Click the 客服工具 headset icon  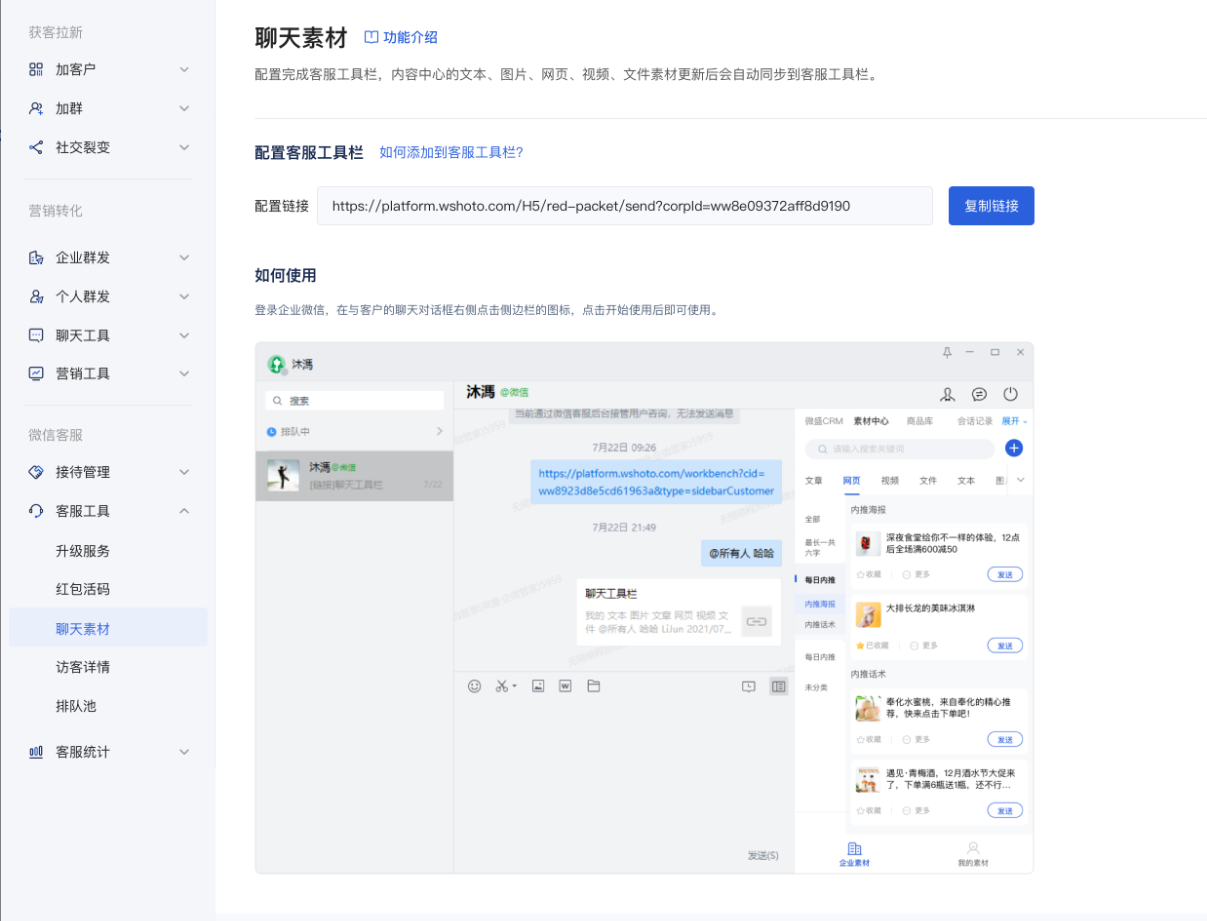[x=36, y=511]
